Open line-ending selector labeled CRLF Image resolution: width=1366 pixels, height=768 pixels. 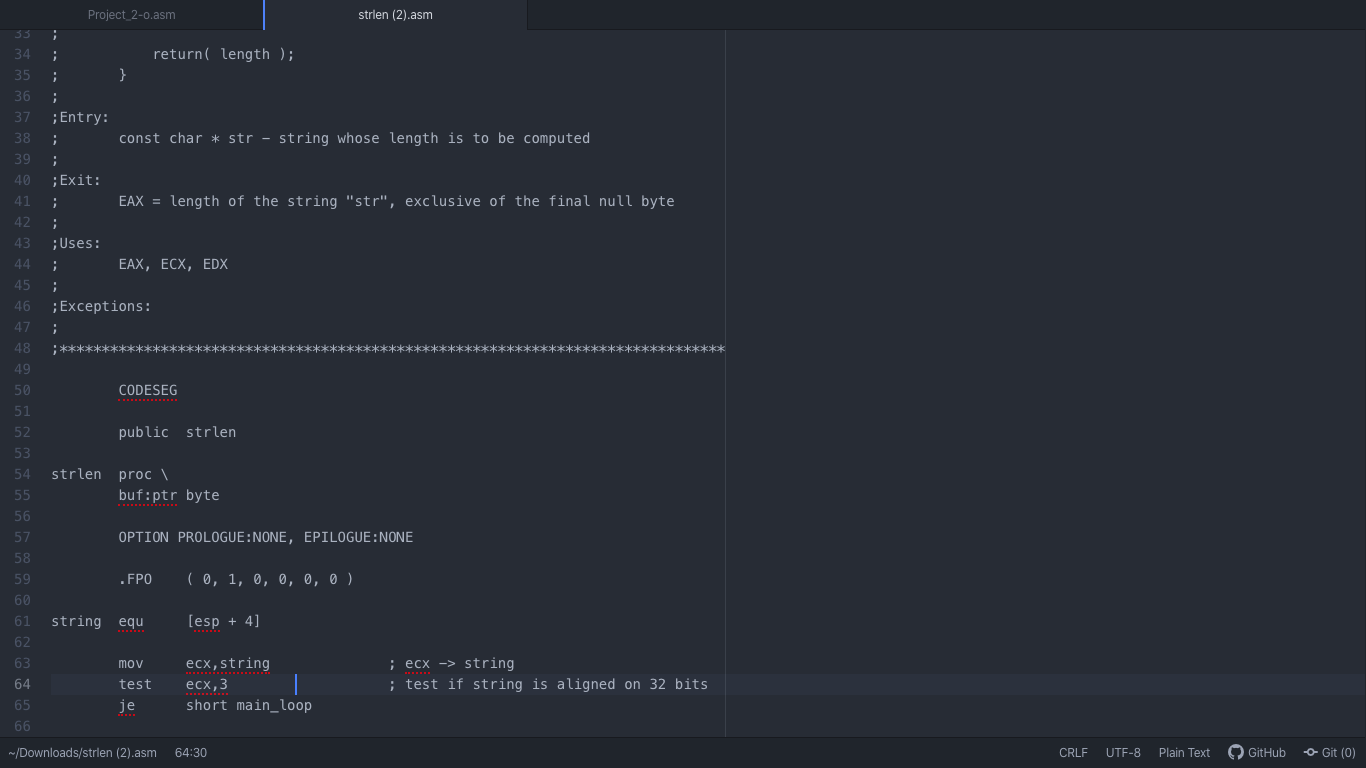point(1072,752)
